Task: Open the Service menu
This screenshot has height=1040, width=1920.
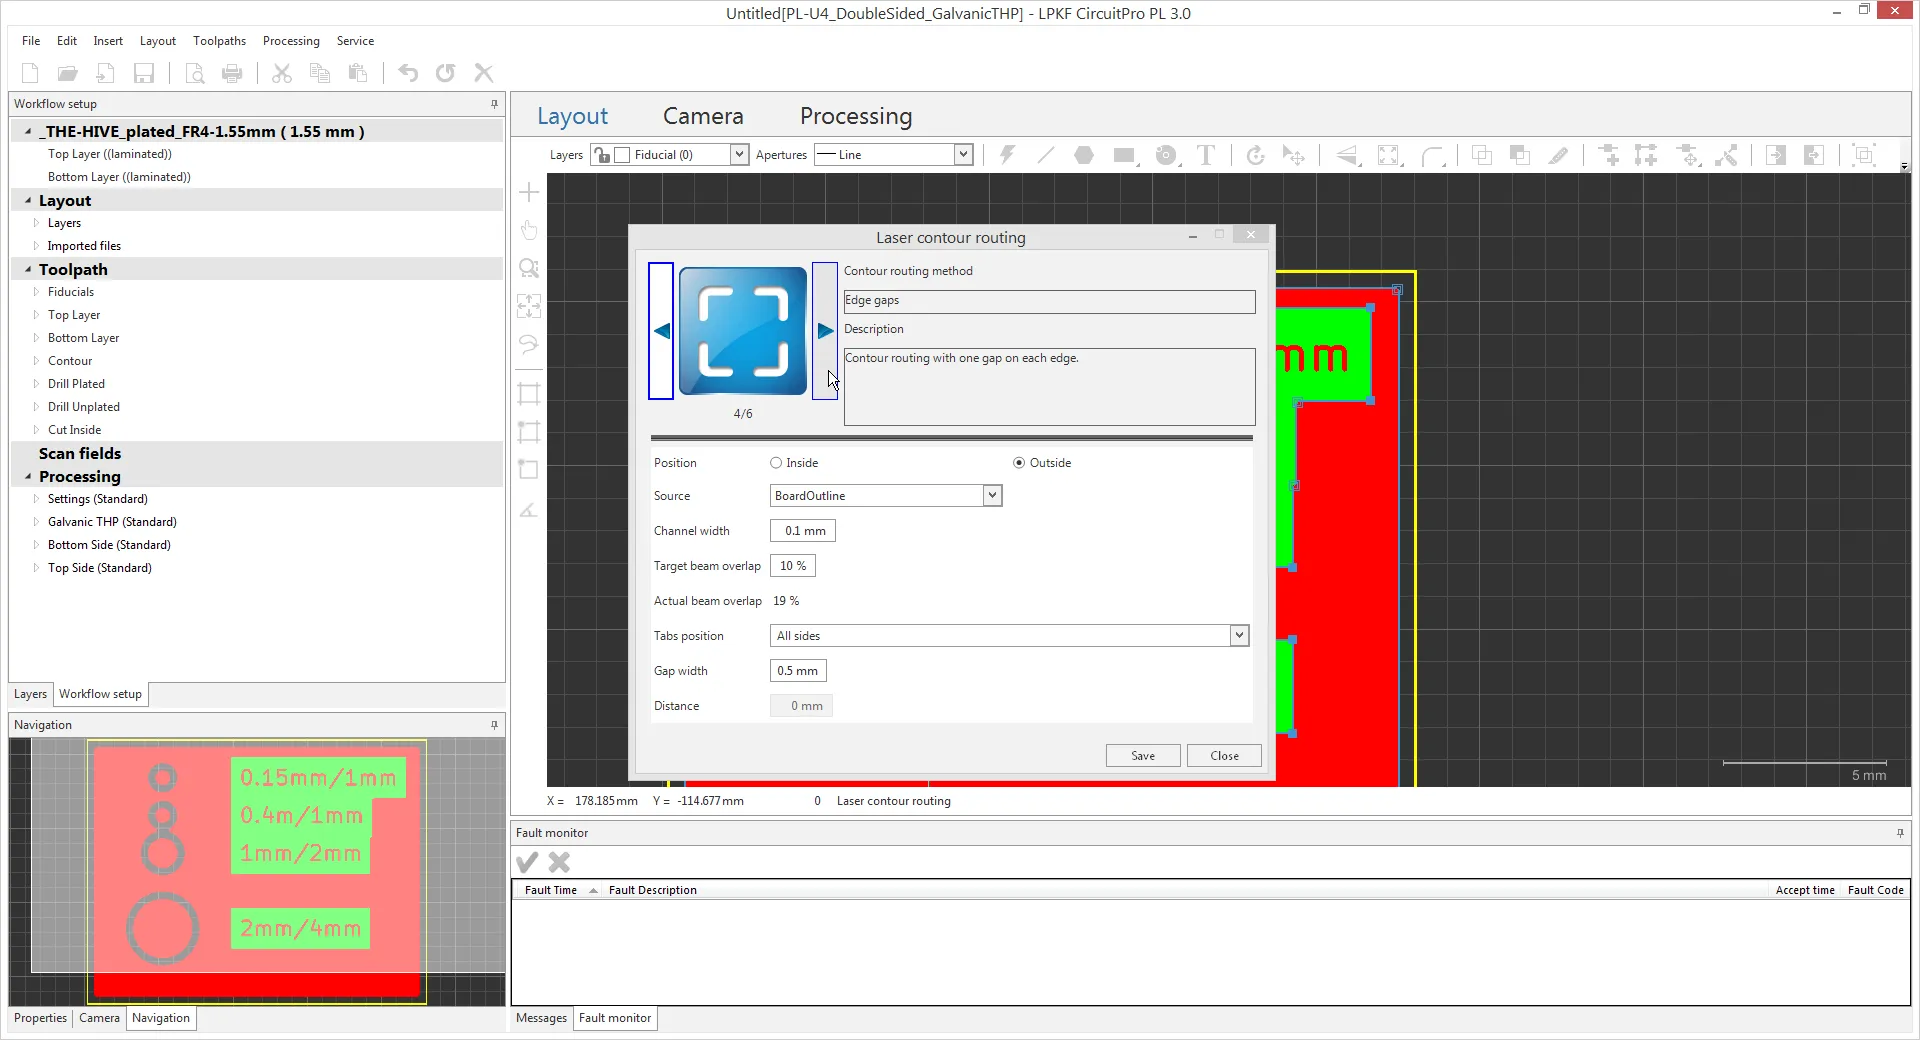Action: pyautogui.click(x=355, y=41)
